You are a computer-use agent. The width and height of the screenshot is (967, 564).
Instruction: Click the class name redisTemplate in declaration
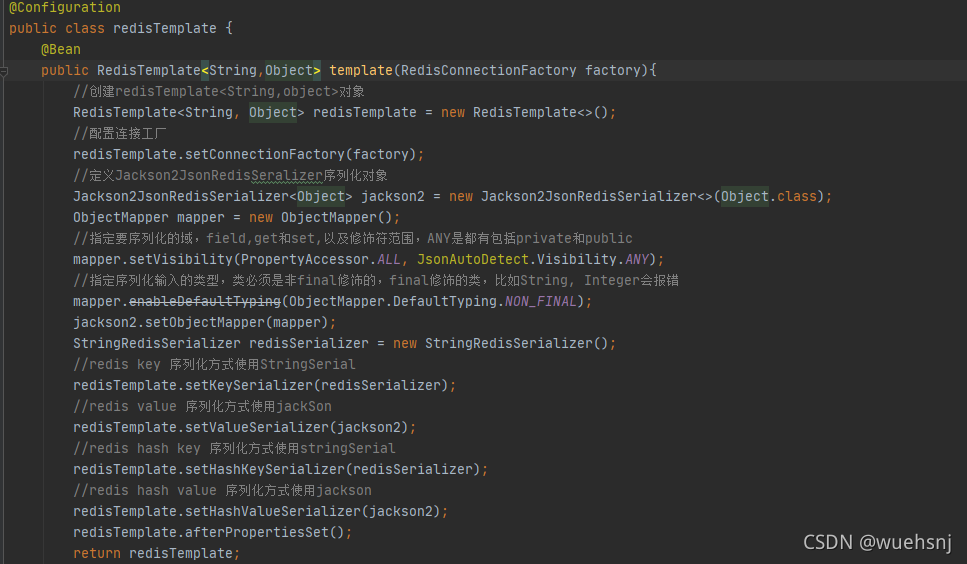tap(165, 28)
